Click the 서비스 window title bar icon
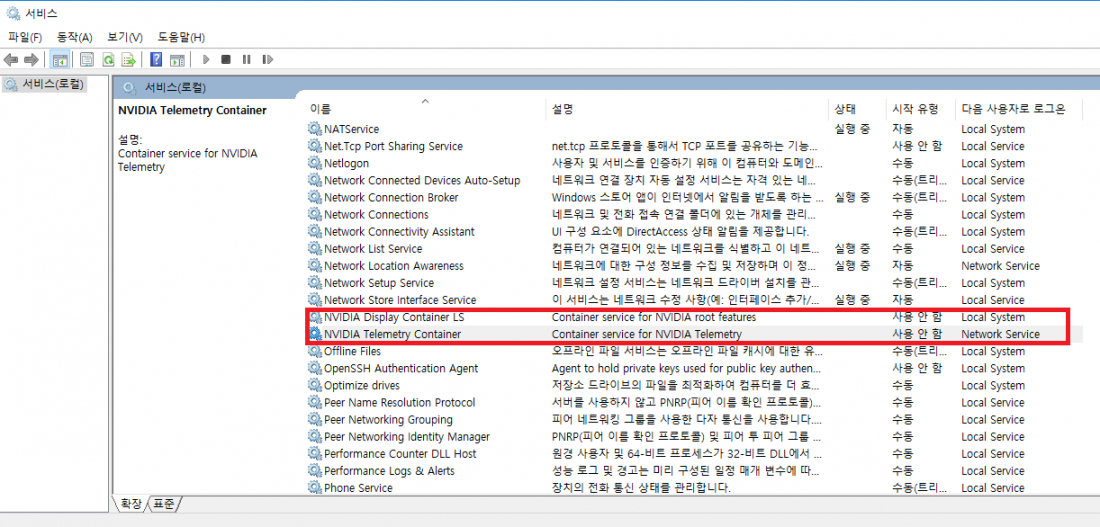The image size is (1100, 527). point(13,13)
